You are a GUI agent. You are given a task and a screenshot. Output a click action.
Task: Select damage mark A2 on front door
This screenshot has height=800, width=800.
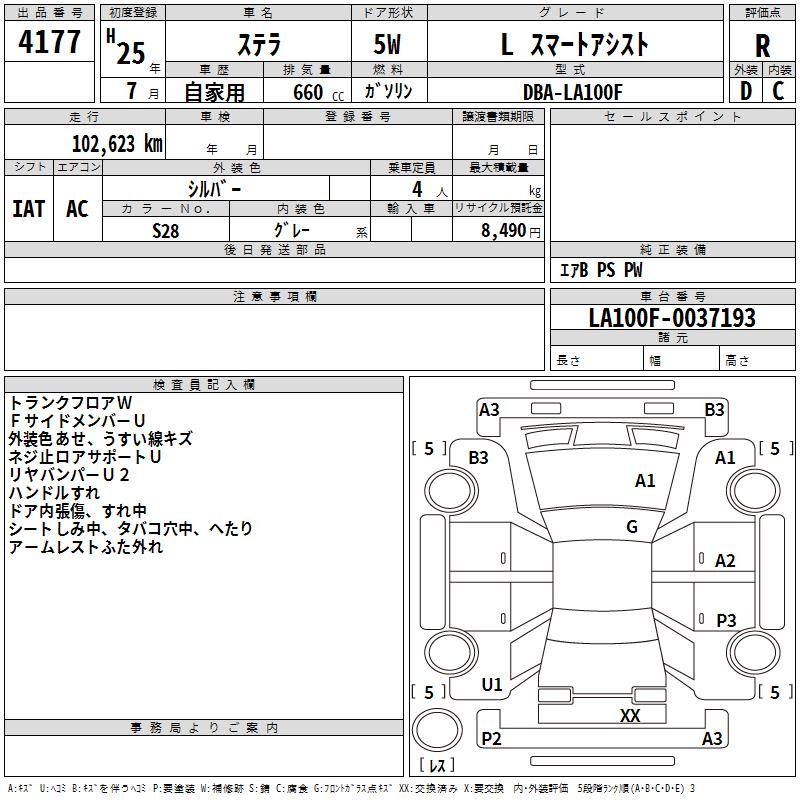[725, 561]
